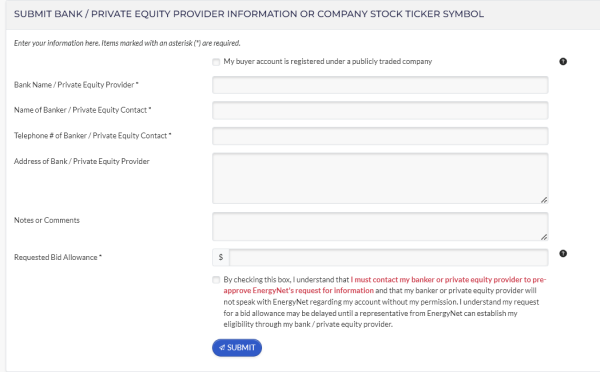The width and height of the screenshot is (600, 372).
Task: Click the Requested Bid Allowance amount field
Action: coord(388,257)
